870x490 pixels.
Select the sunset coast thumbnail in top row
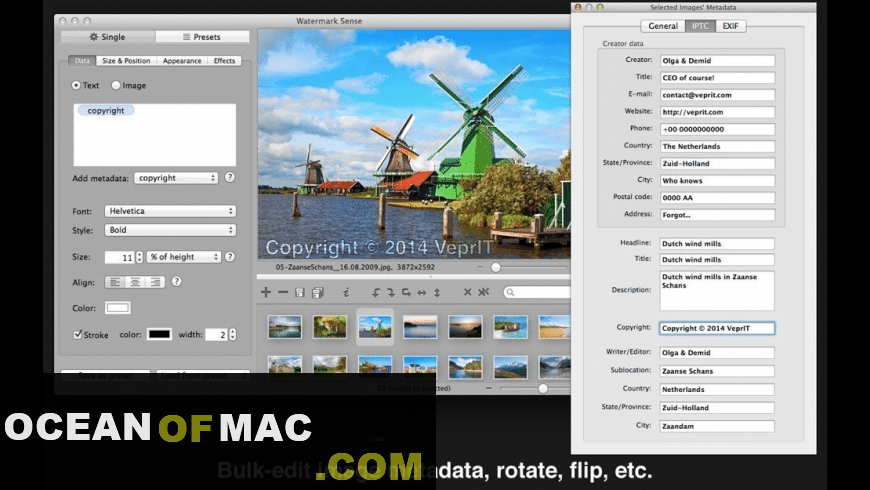tap(465, 327)
